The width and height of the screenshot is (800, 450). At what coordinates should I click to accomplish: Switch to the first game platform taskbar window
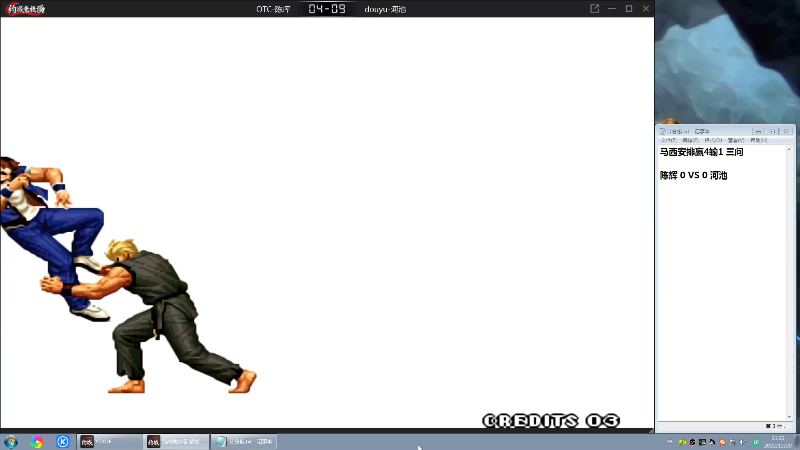[x=109, y=442]
